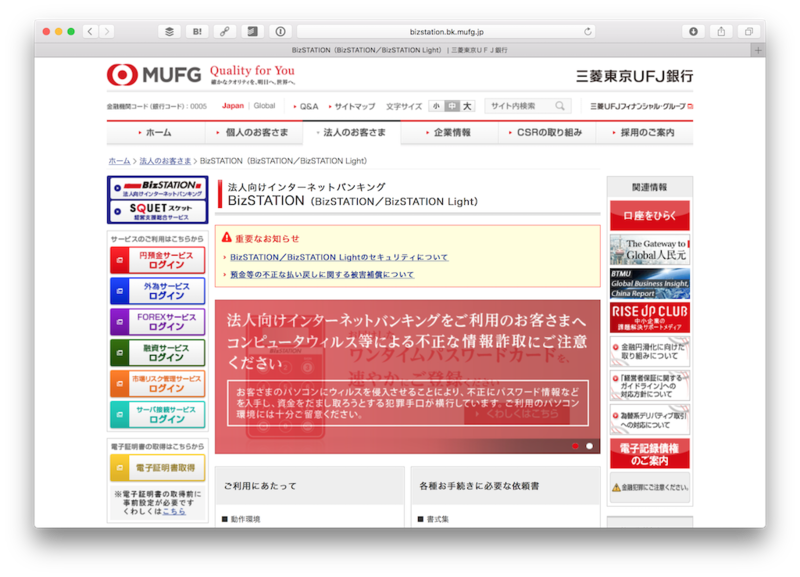This screenshot has width=800, height=577.
Task: Select the ホーム navigation tab
Action: (155, 133)
